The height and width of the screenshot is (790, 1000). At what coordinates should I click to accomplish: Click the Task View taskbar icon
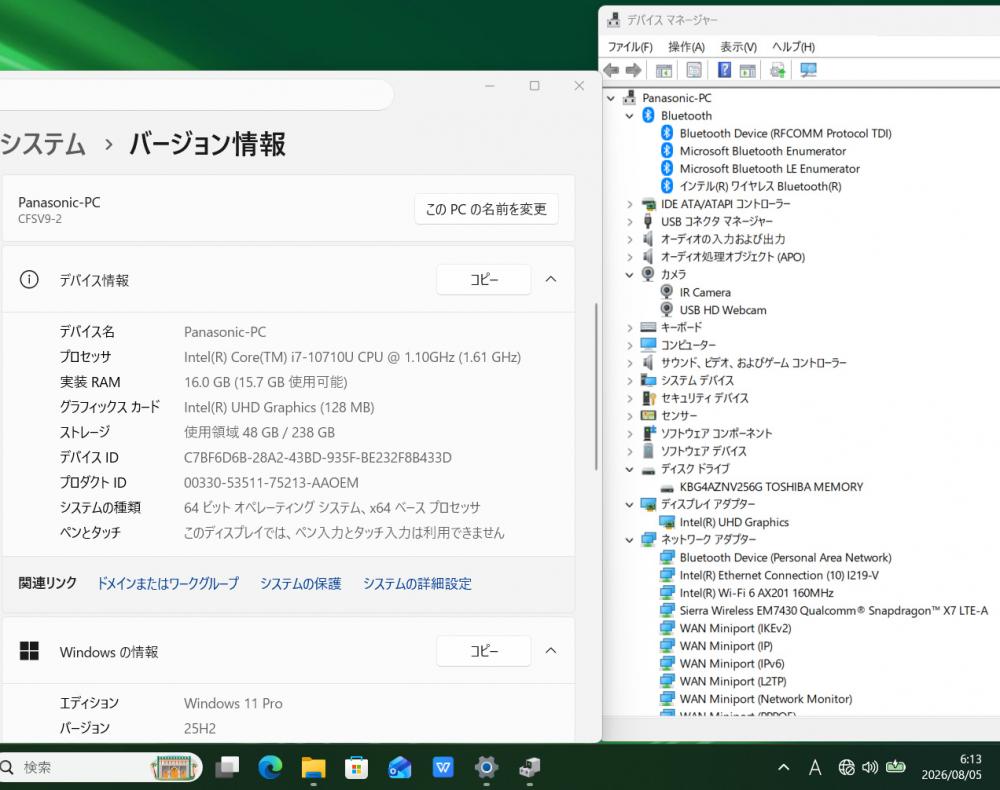coord(227,767)
